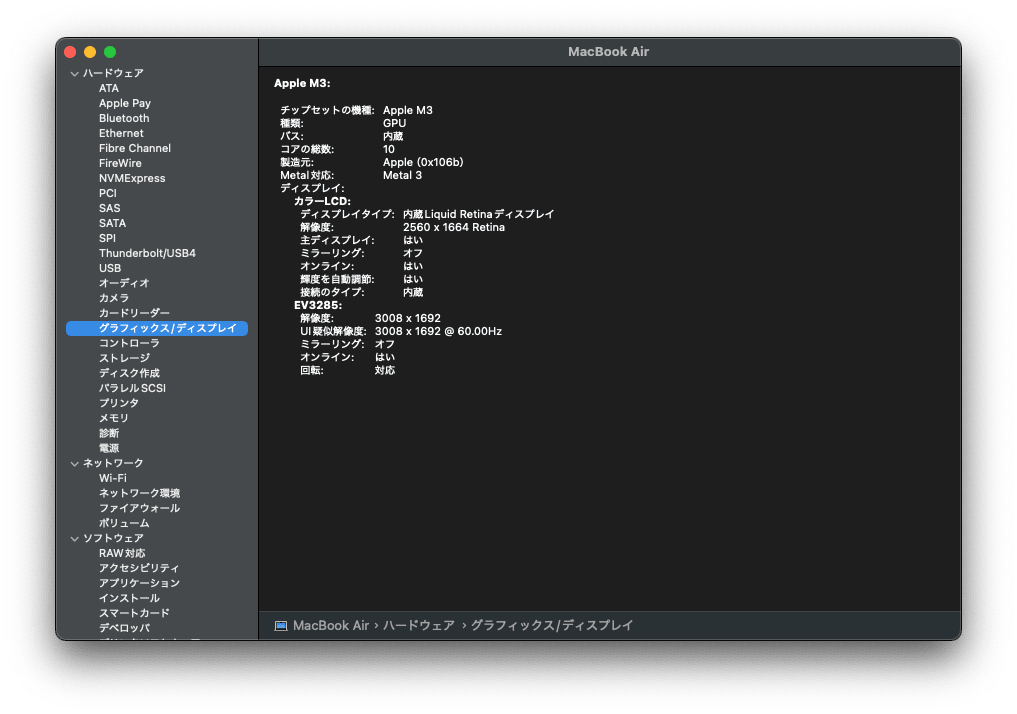Select FireWire in the sidebar
The image size is (1017, 714).
click(x=120, y=163)
